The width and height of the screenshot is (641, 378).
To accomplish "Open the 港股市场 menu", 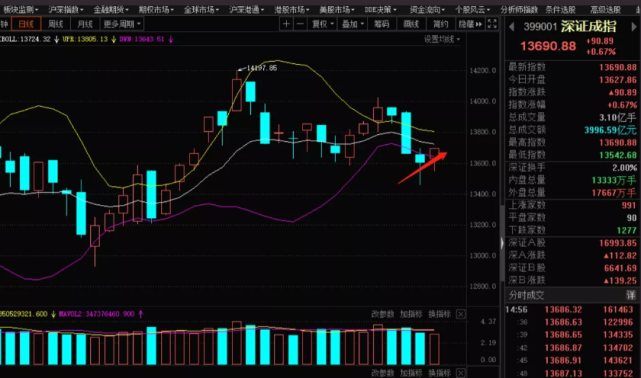I will [x=291, y=9].
